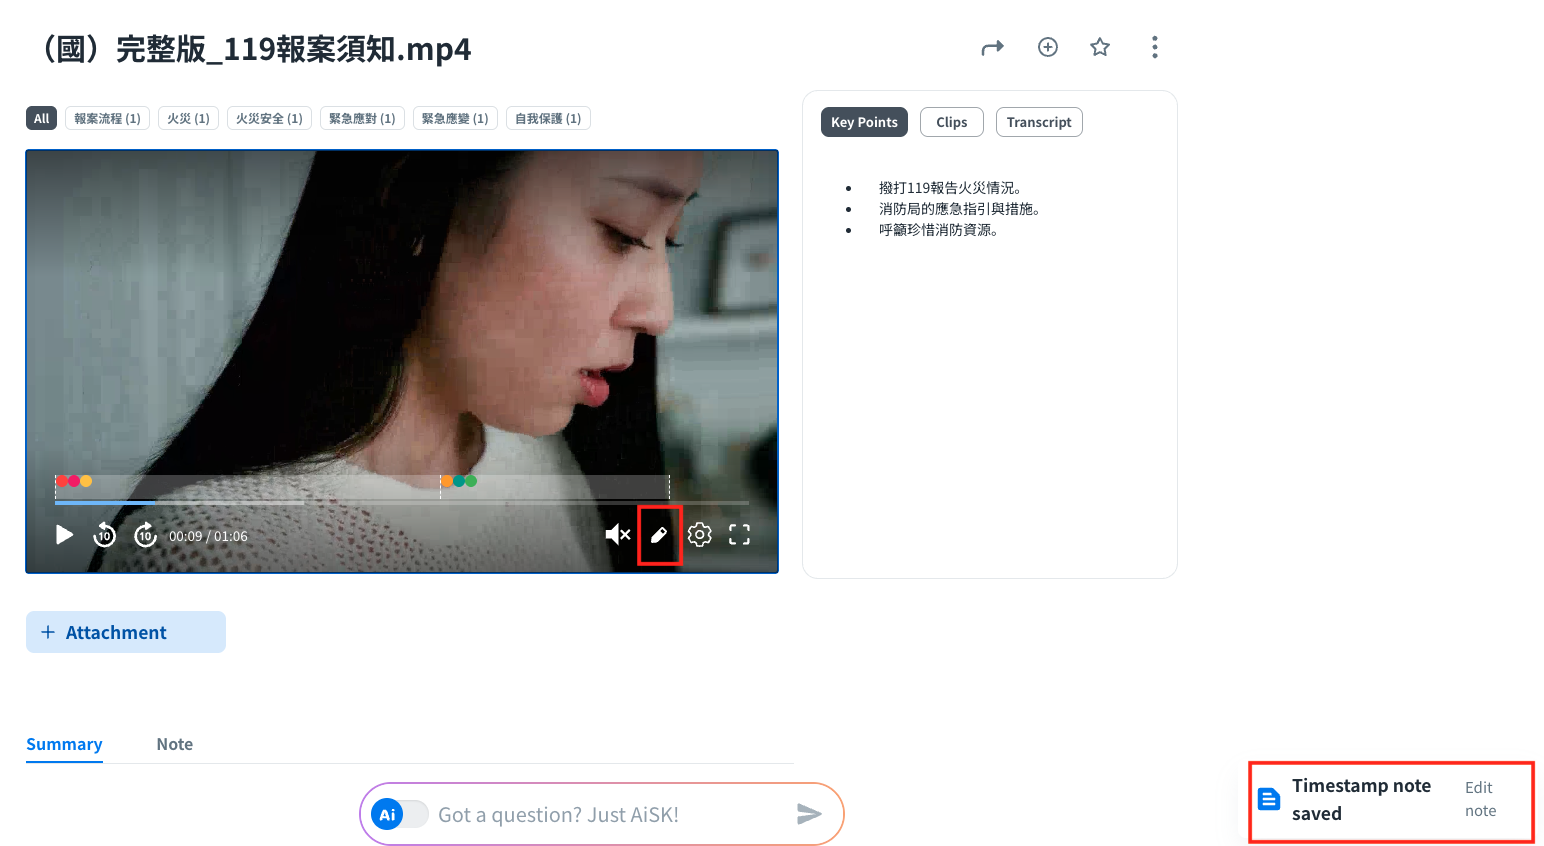The width and height of the screenshot is (1544, 846).
Task: Switch to the Transcript tab
Action: [1038, 122]
